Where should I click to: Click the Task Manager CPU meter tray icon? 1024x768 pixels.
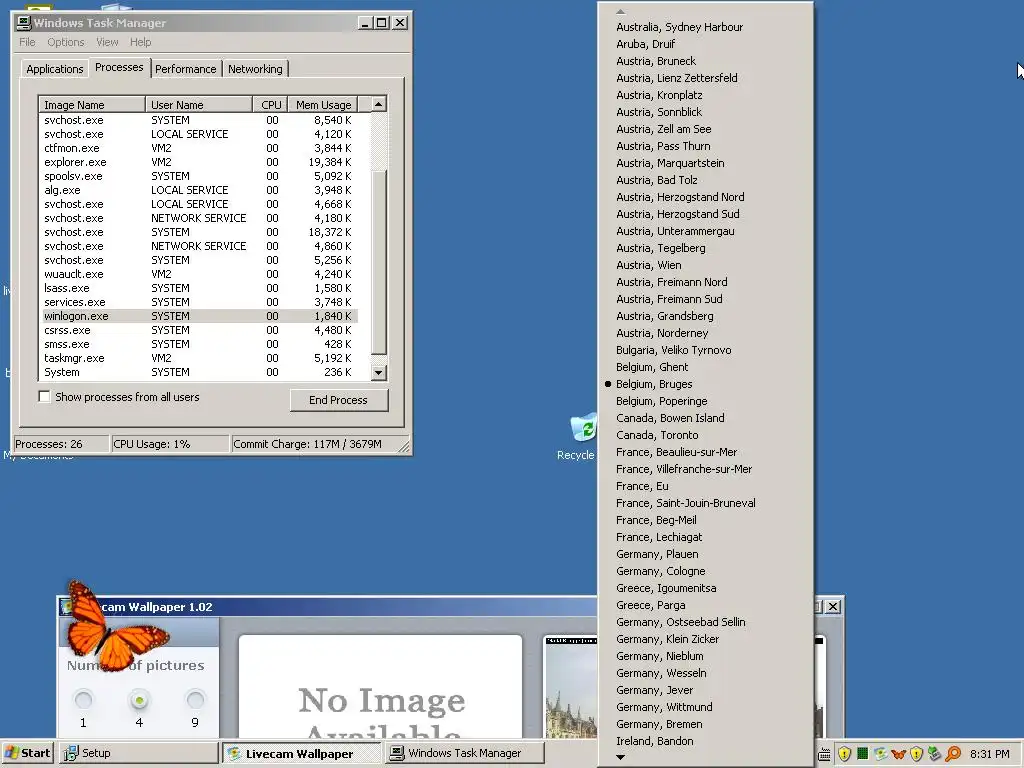[863, 754]
